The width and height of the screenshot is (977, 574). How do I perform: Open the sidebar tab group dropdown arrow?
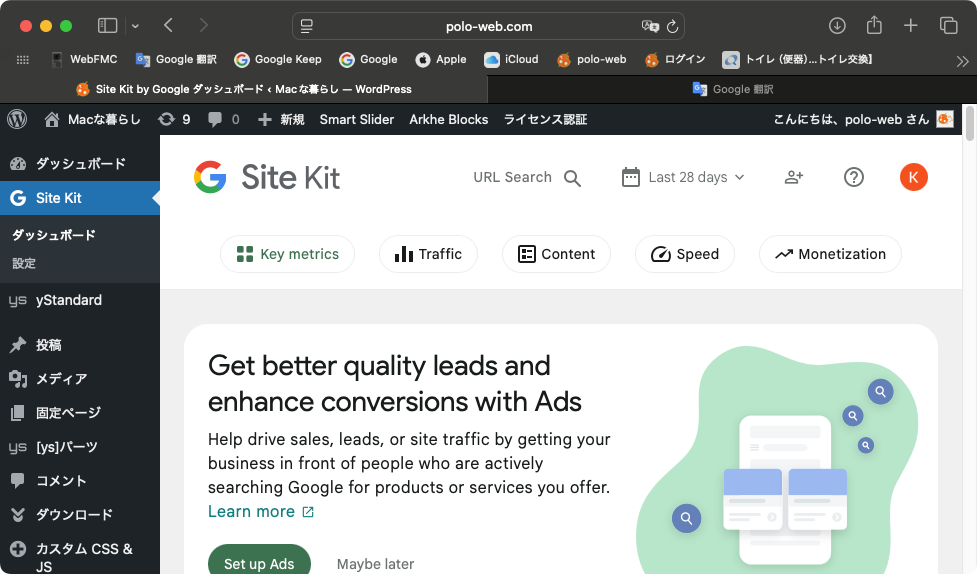(135, 26)
